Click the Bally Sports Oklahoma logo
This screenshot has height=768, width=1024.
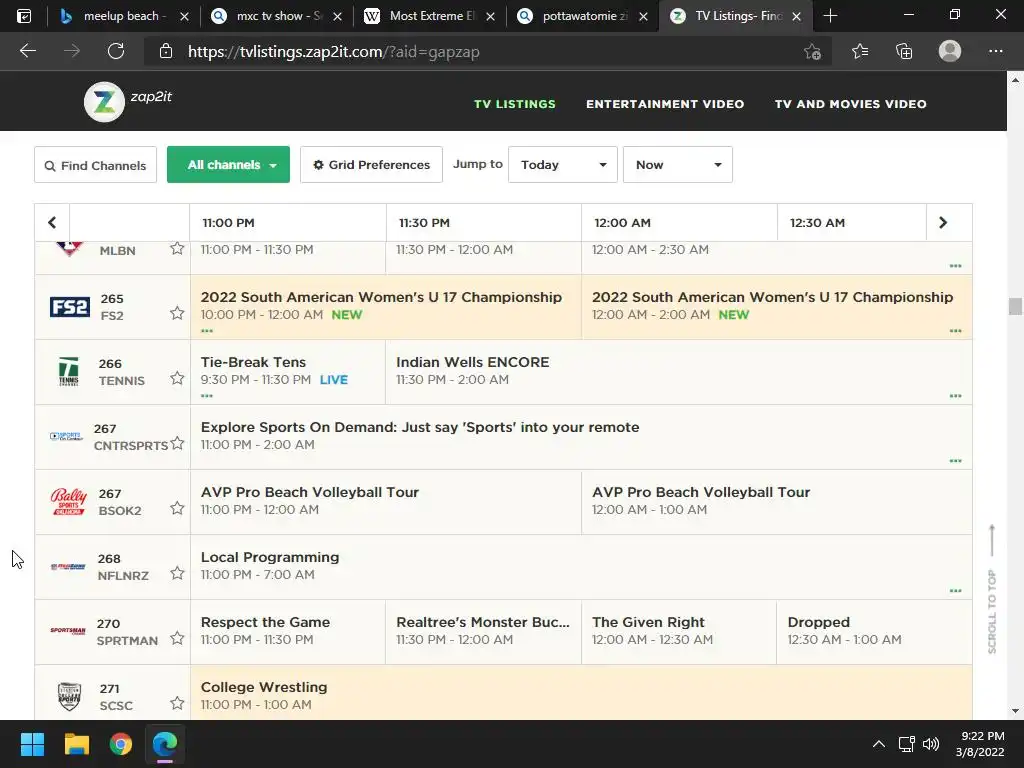click(x=69, y=502)
